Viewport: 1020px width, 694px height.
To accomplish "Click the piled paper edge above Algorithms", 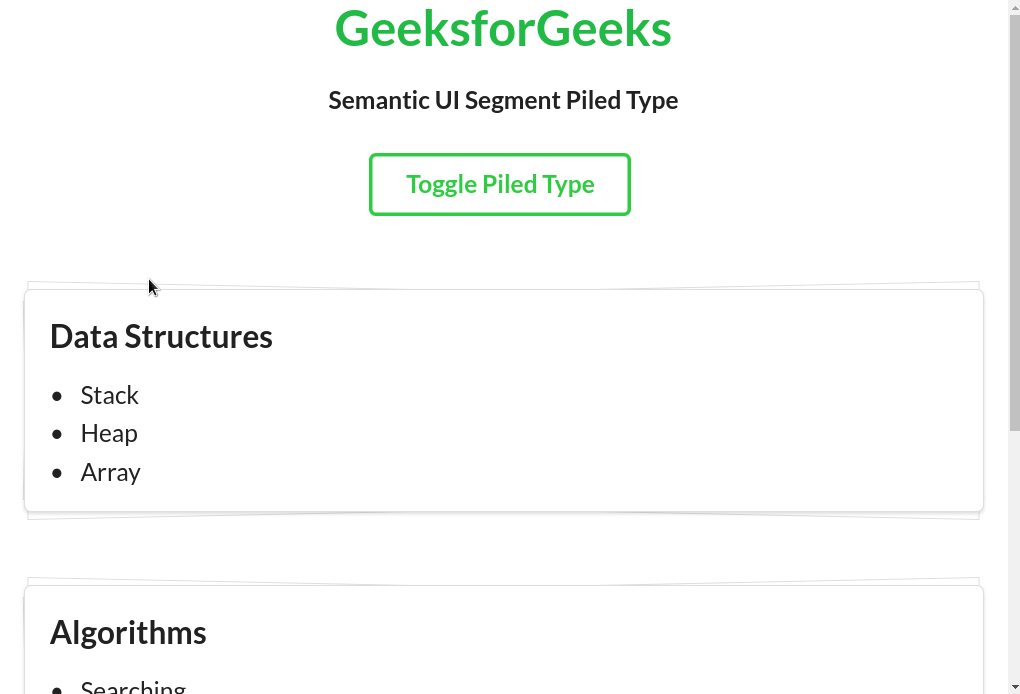I will (x=500, y=582).
